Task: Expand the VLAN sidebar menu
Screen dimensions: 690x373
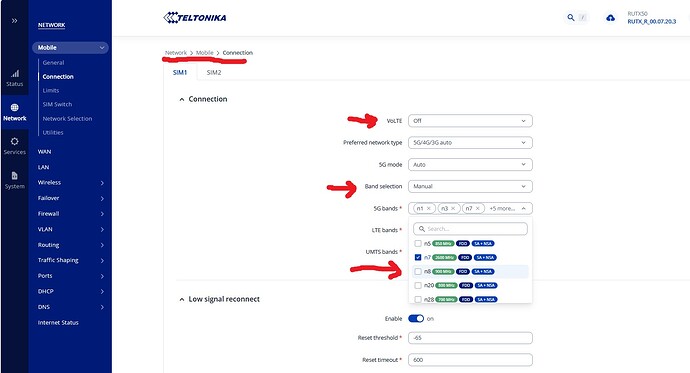Action: [x=102, y=230]
